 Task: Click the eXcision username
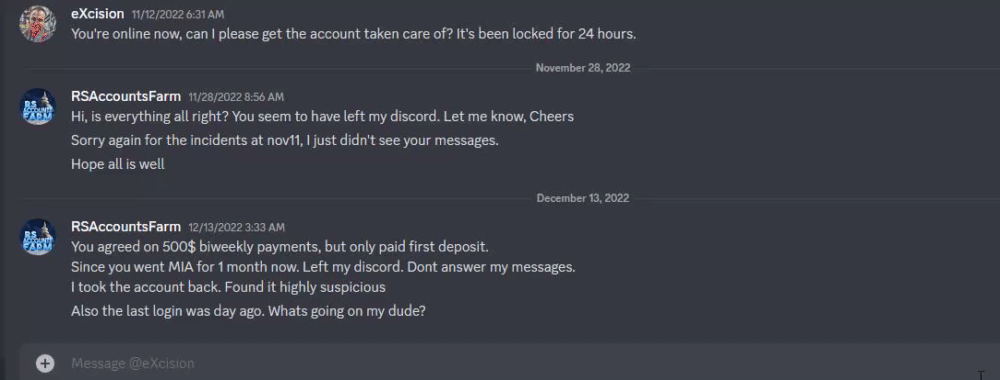[98, 14]
